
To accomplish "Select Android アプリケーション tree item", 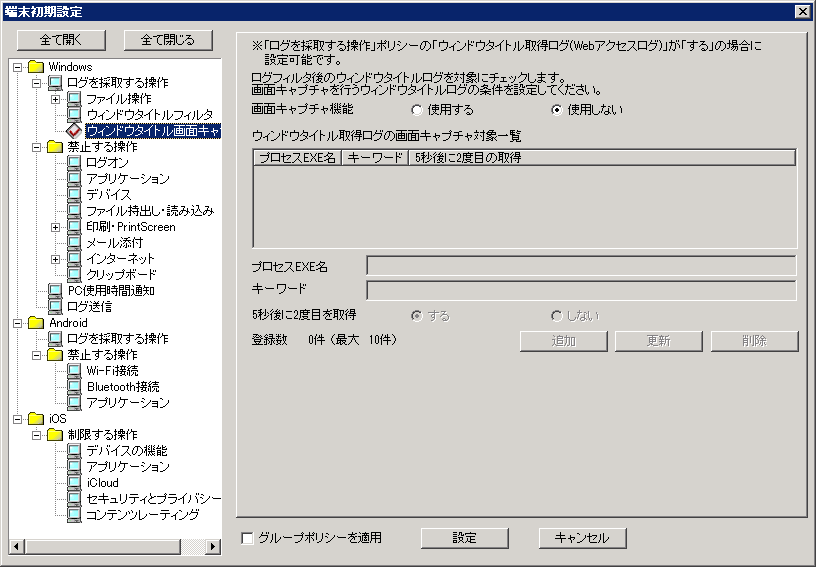I will coord(128,403).
